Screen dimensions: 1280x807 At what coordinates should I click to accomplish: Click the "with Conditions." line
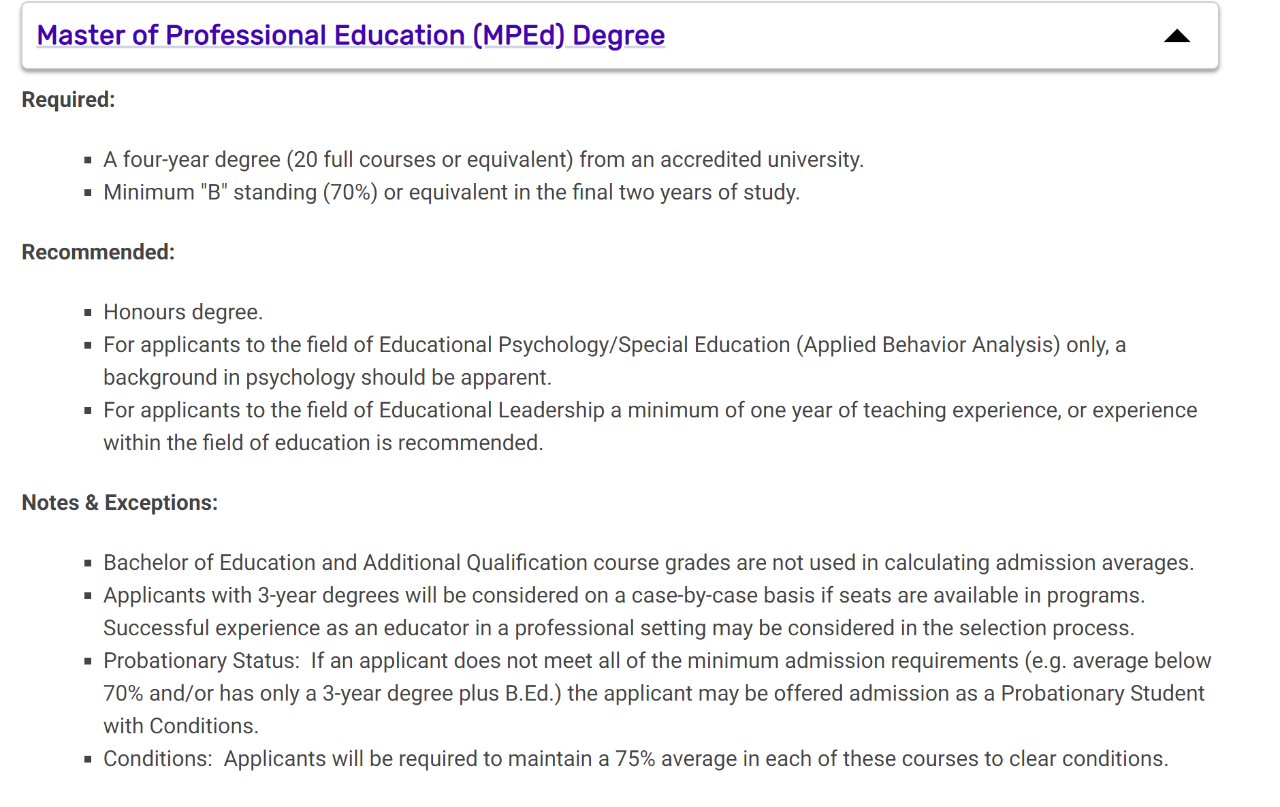pyautogui.click(x=181, y=725)
